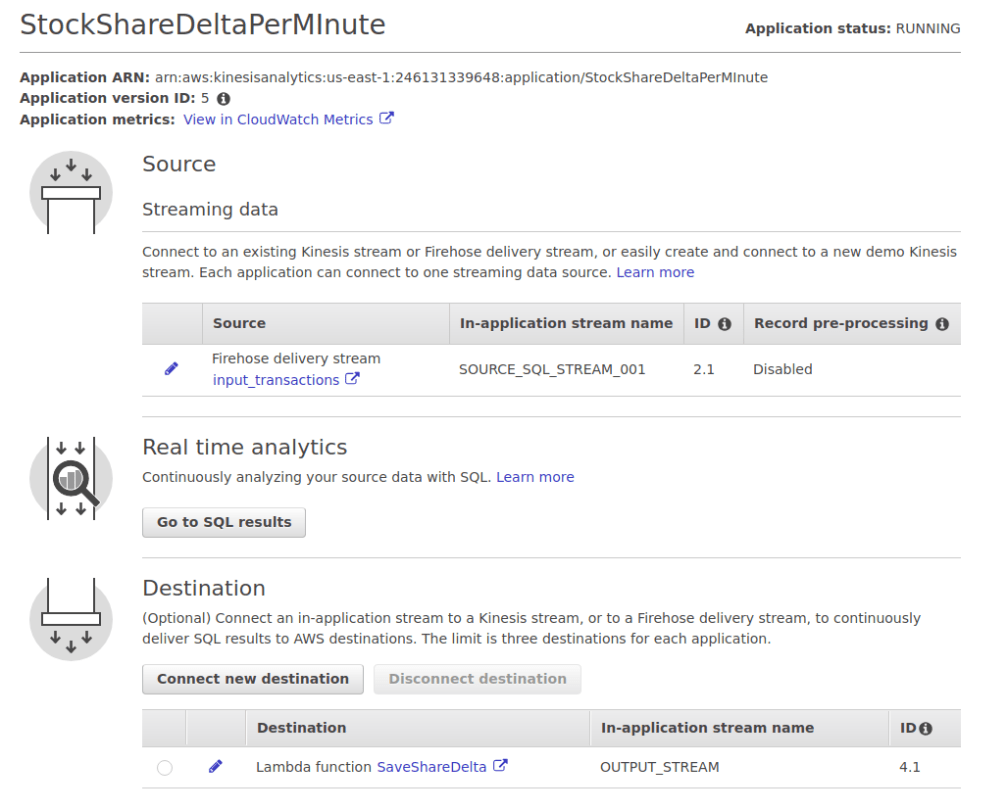The image size is (1008, 811).
Task: Click Connect new destination button
Action: pyautogui.click(x=253, y=679)
